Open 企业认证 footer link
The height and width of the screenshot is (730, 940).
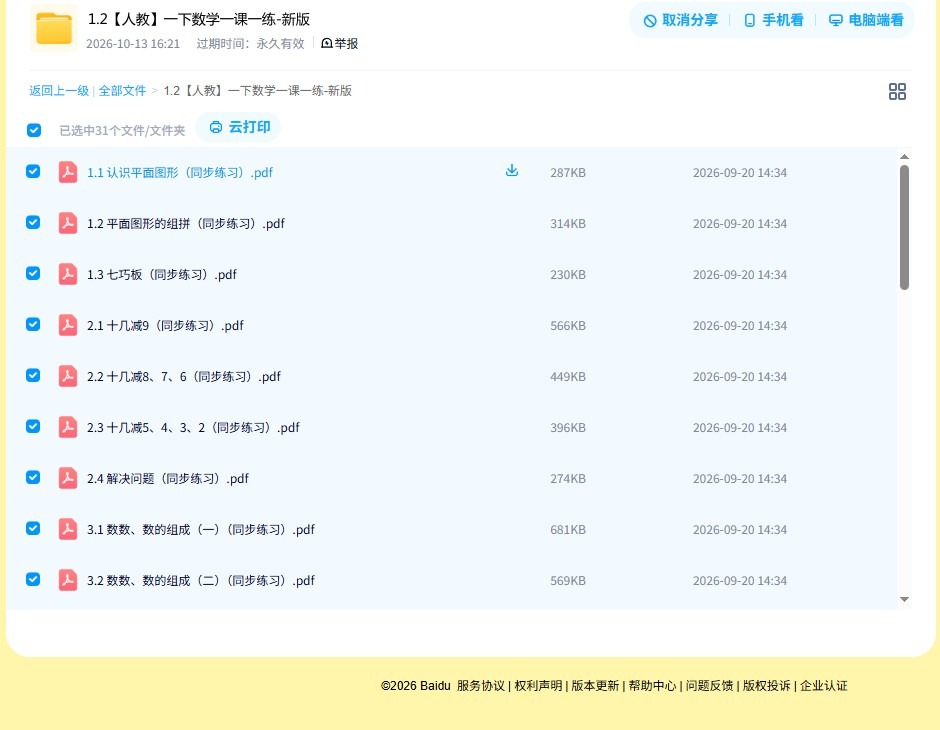click(x=824, y=686)
